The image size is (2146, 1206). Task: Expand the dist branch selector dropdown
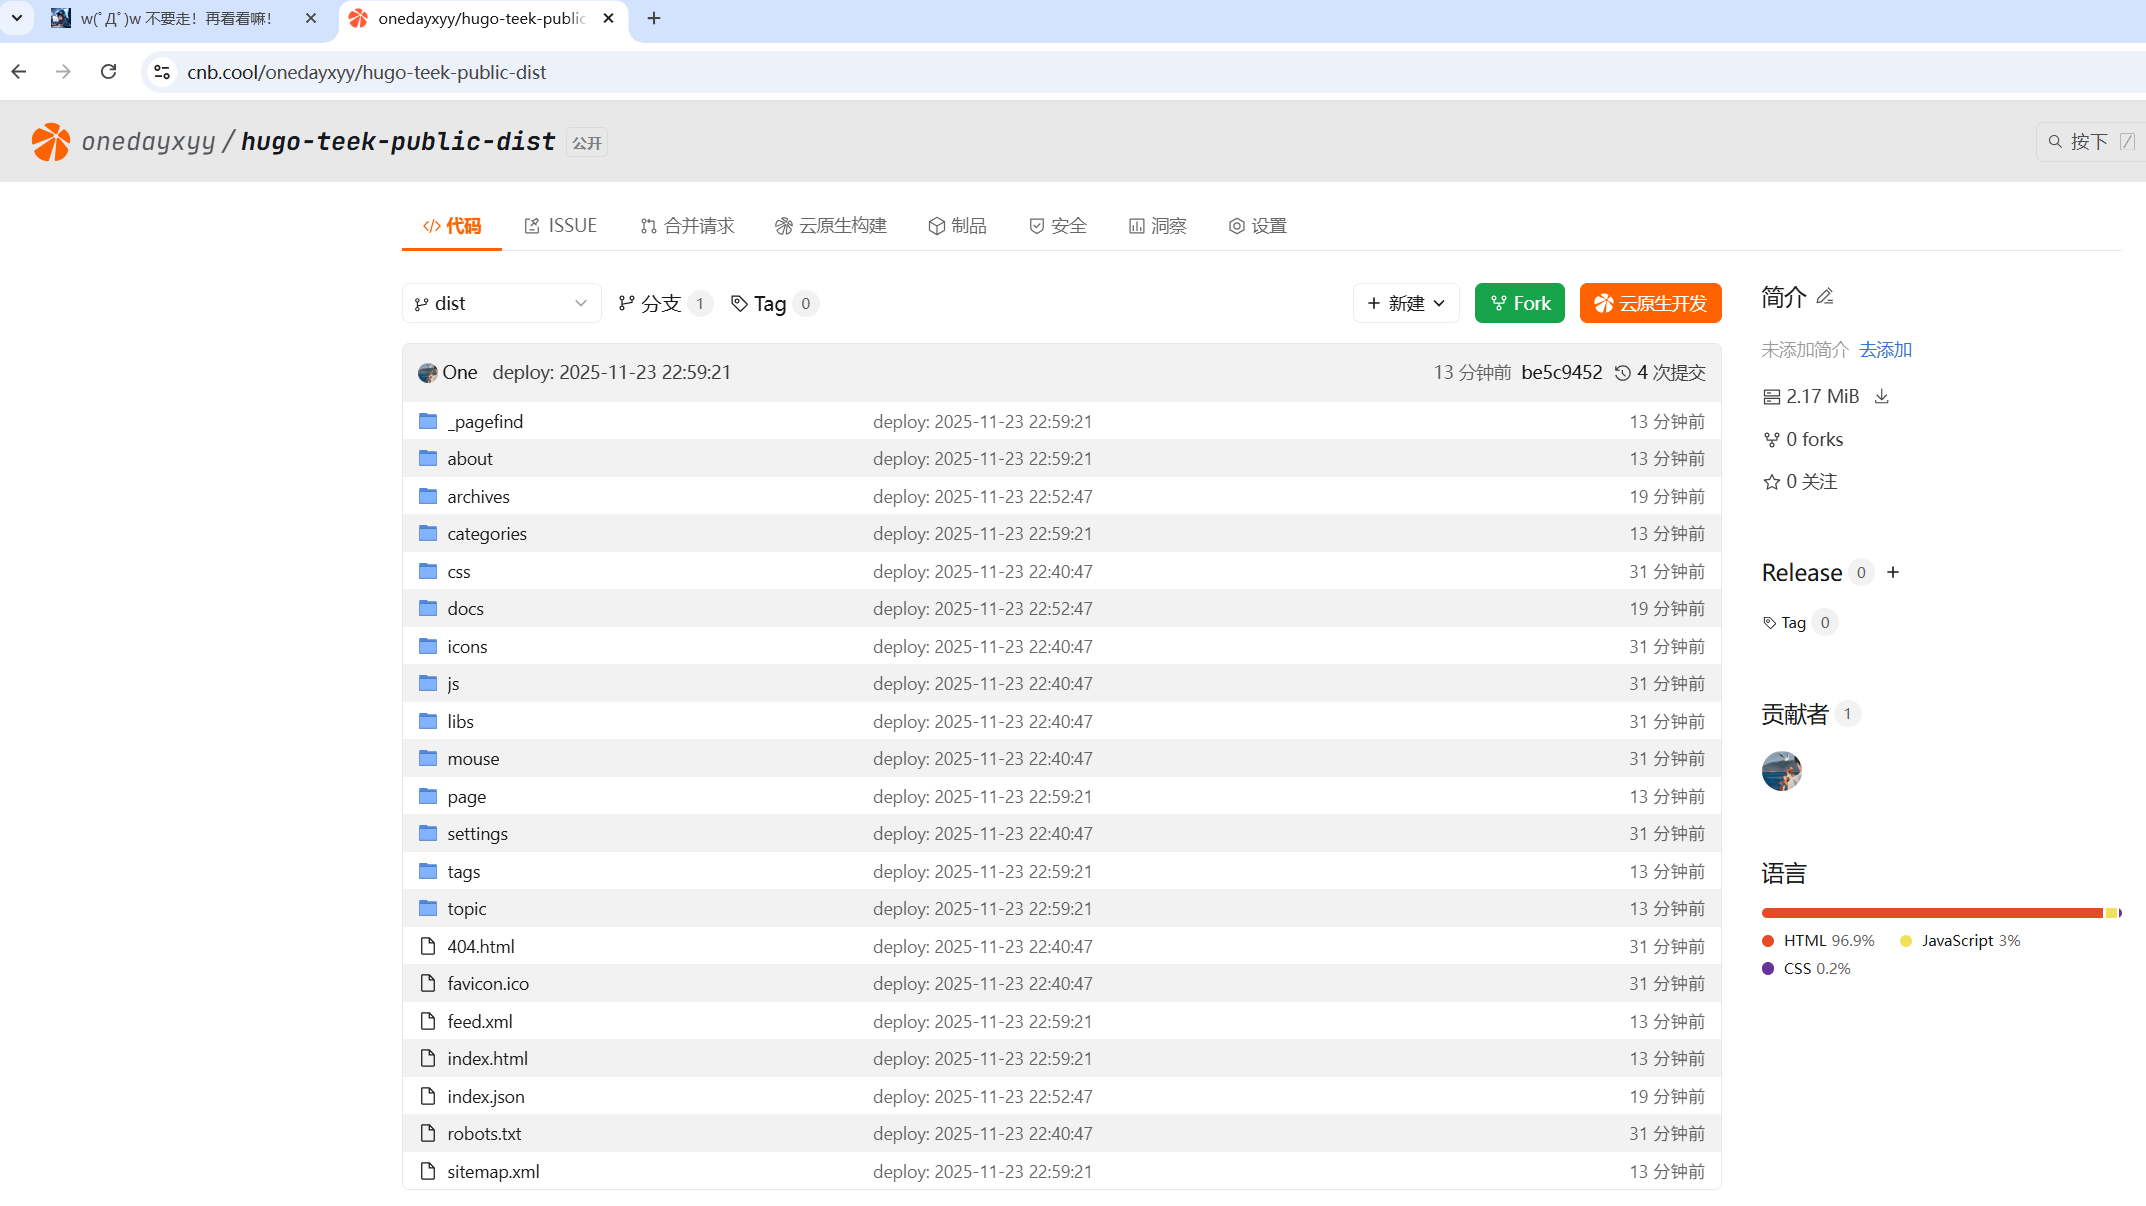[x=501, y=304]
